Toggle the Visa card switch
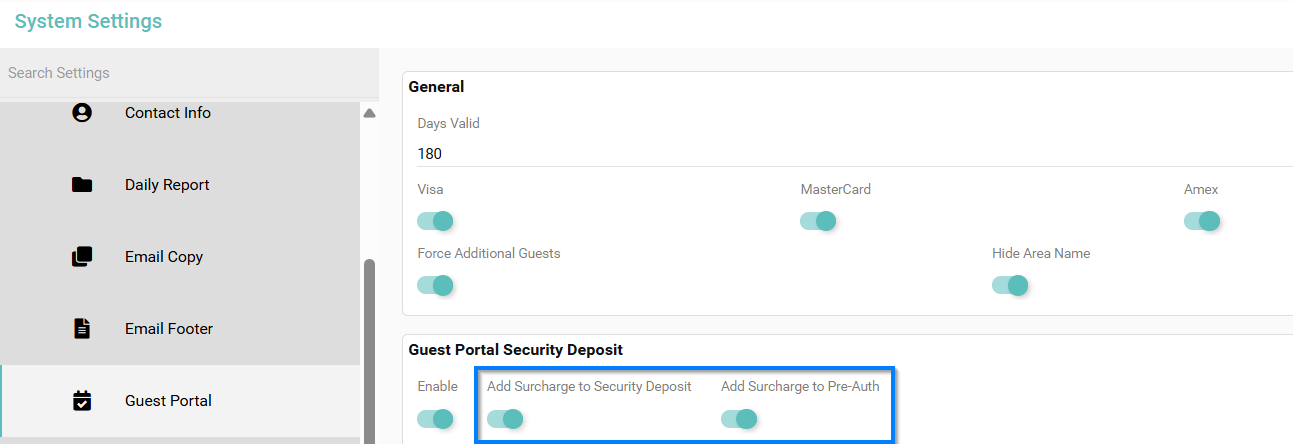The width and height of the screenshot is (1293, 444). point(436,221)
